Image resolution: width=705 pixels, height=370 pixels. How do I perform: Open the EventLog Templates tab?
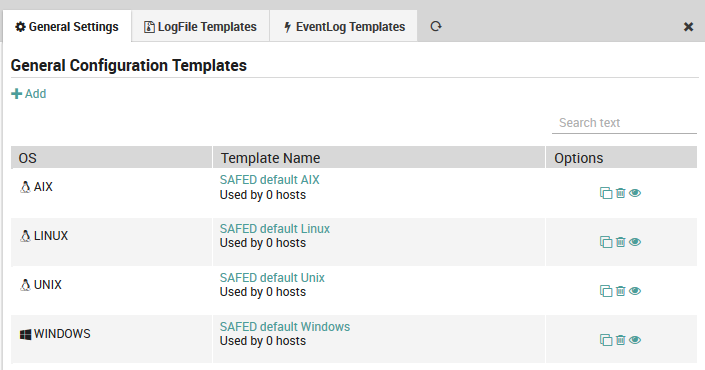click(x=344, y=27)
